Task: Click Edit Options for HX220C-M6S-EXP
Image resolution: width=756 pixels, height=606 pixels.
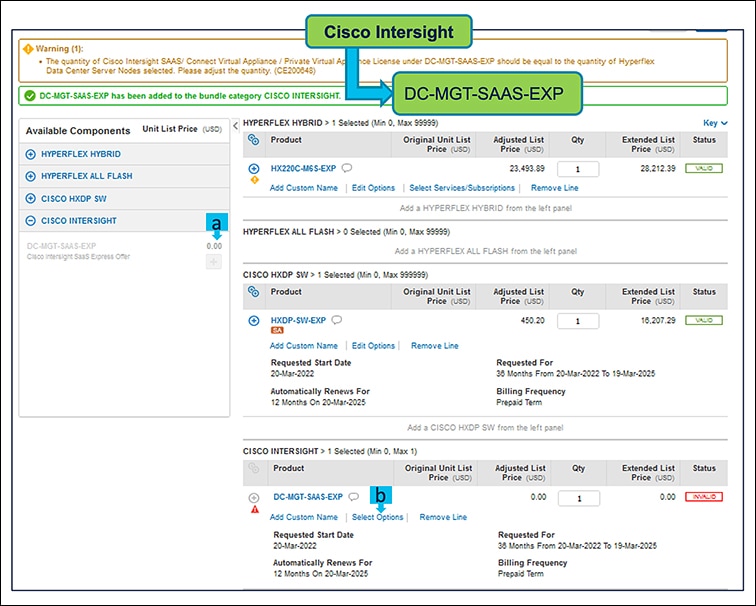Action: click(x=373, y=188)
